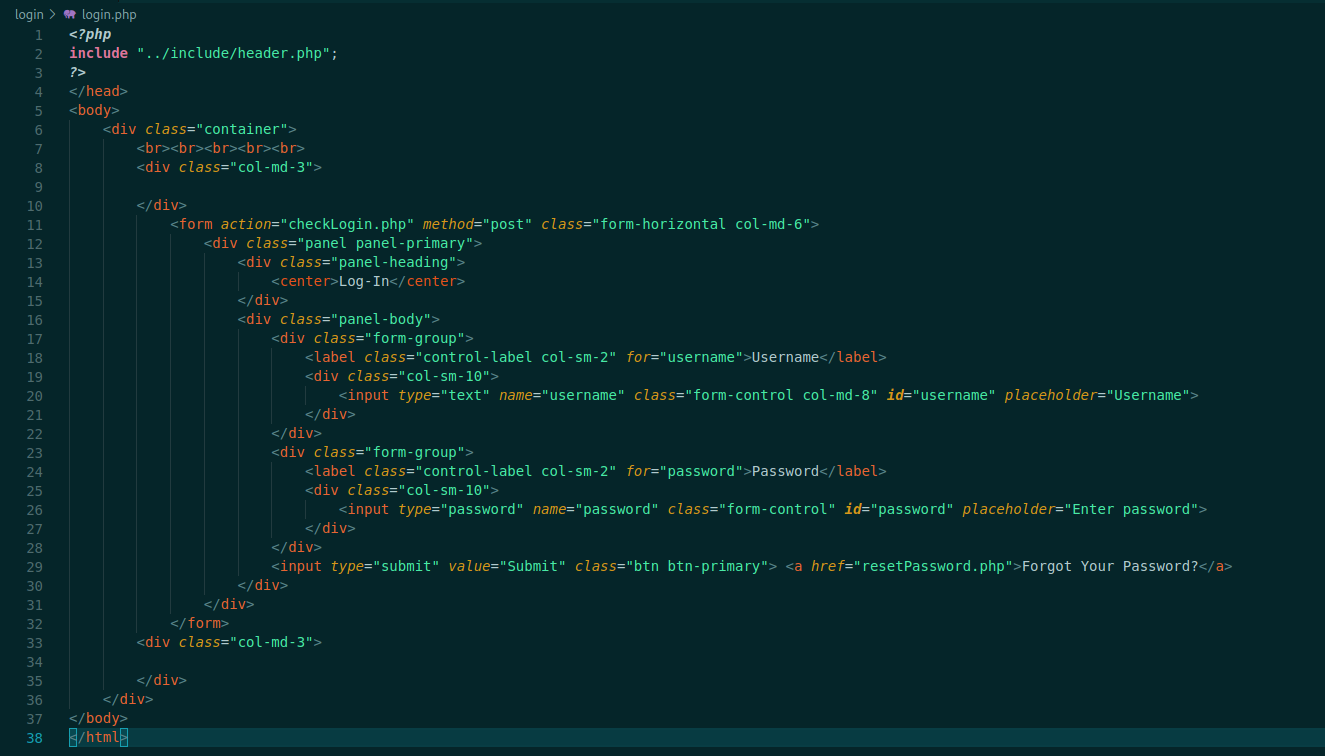Click the "Submit" value on line 29
Image resolution: width=1325 pixels, height=756 pixels.
tap(533, 566)
